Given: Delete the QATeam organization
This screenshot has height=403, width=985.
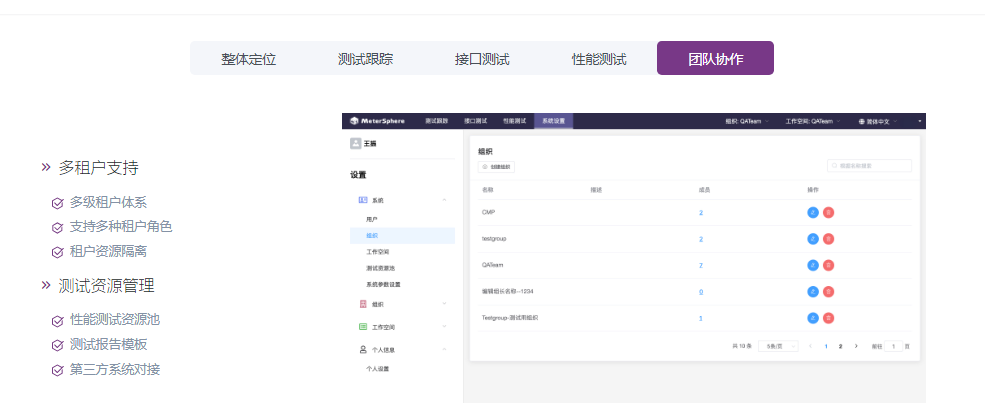Looking at the screenshot, I should pos(829,266).
